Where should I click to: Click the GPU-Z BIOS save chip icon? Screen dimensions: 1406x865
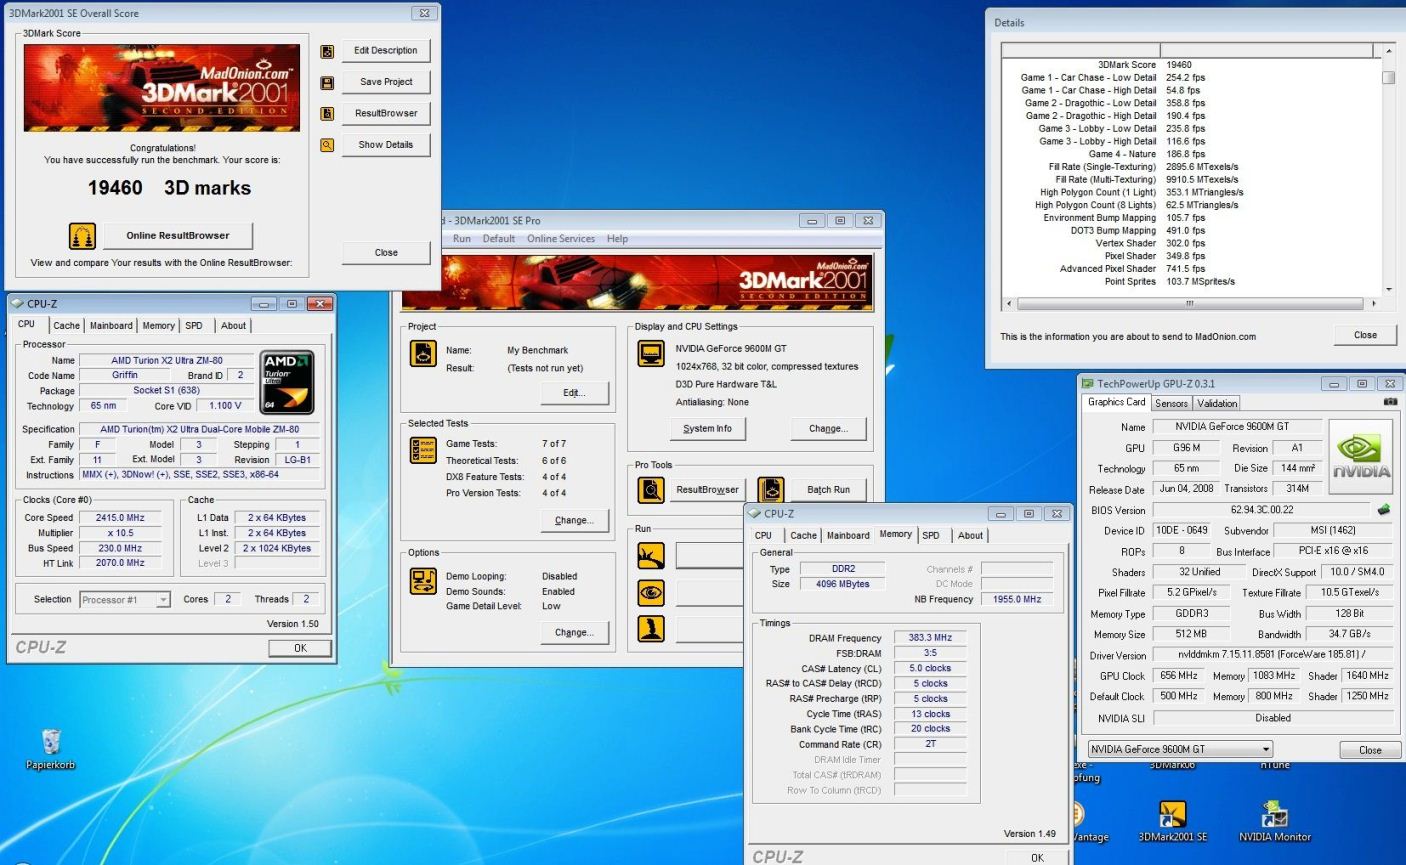[x=1384, y=510]
